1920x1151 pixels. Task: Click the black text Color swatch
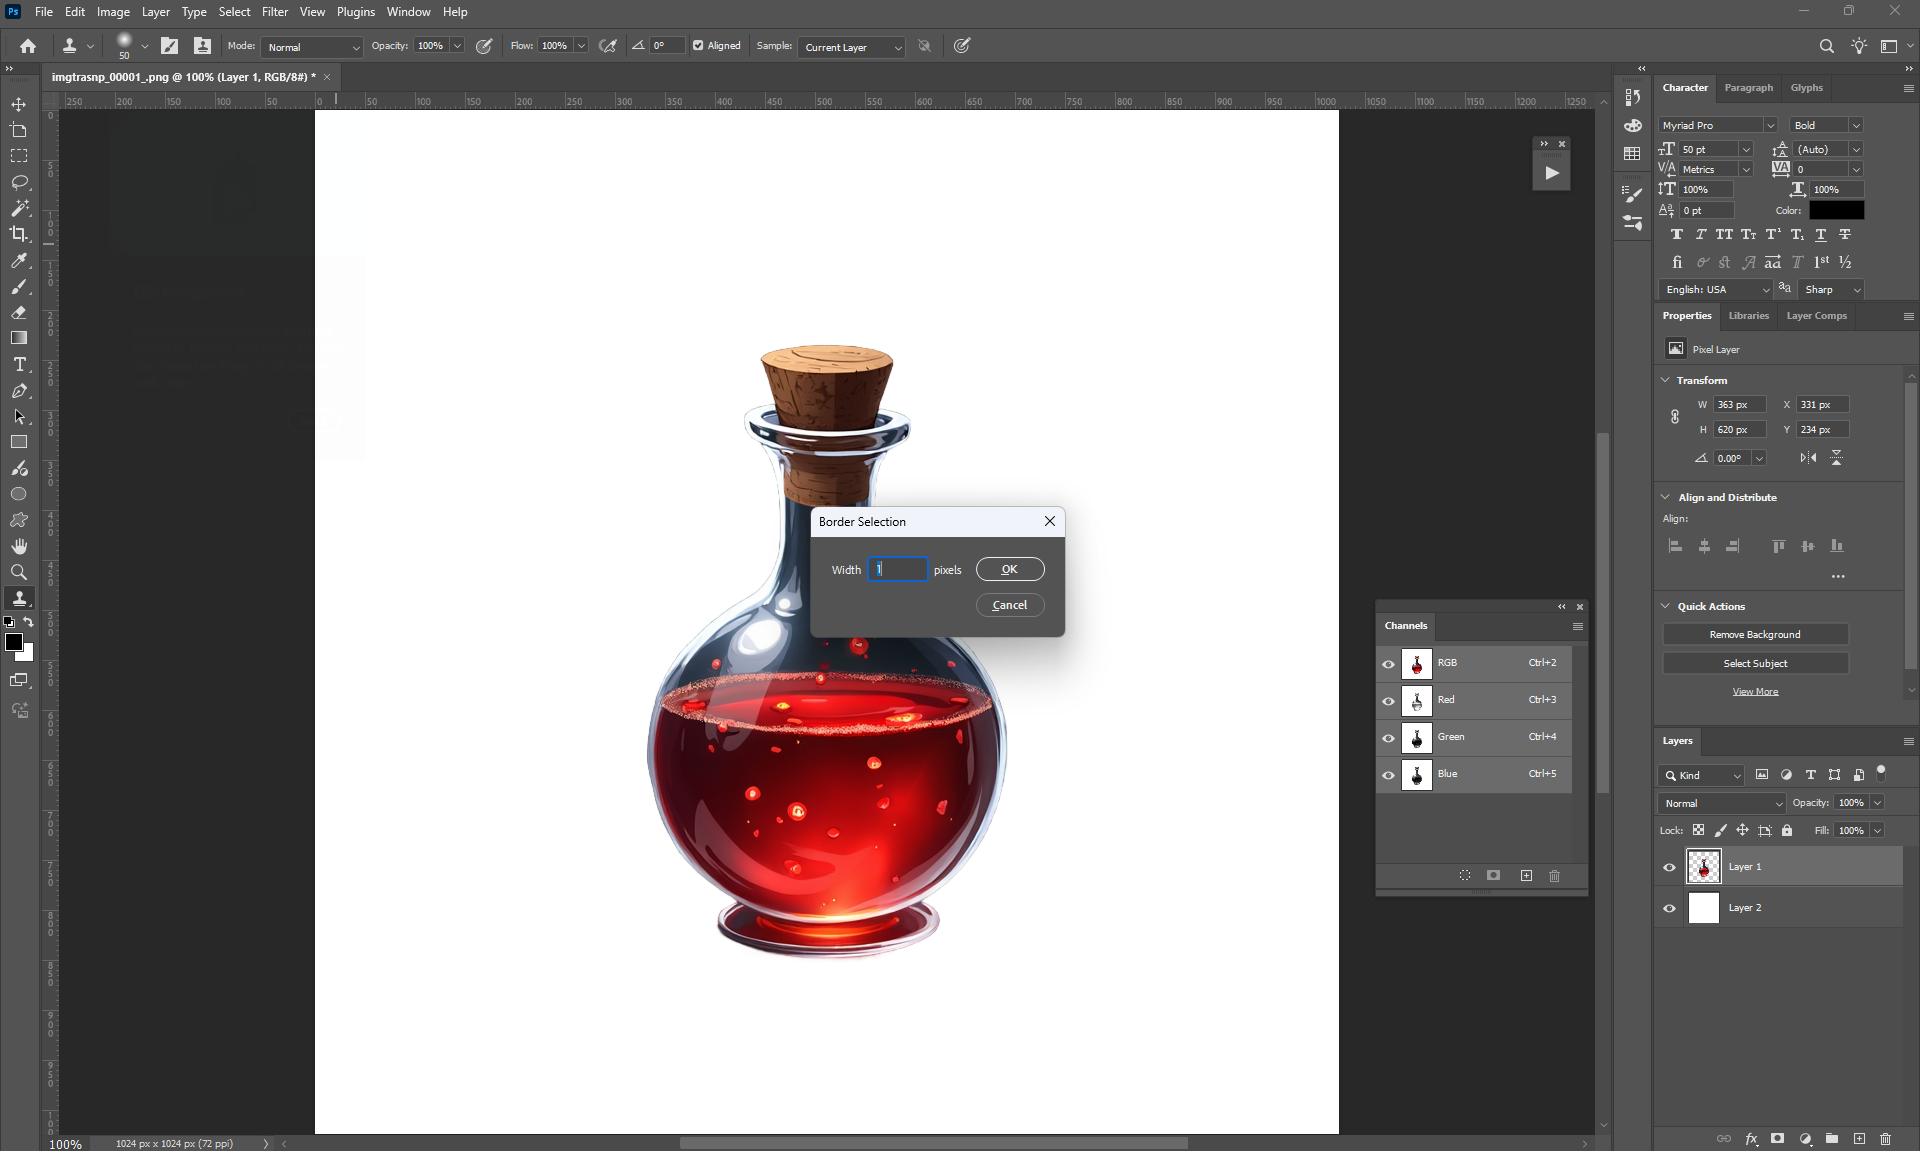[1836, 210]
